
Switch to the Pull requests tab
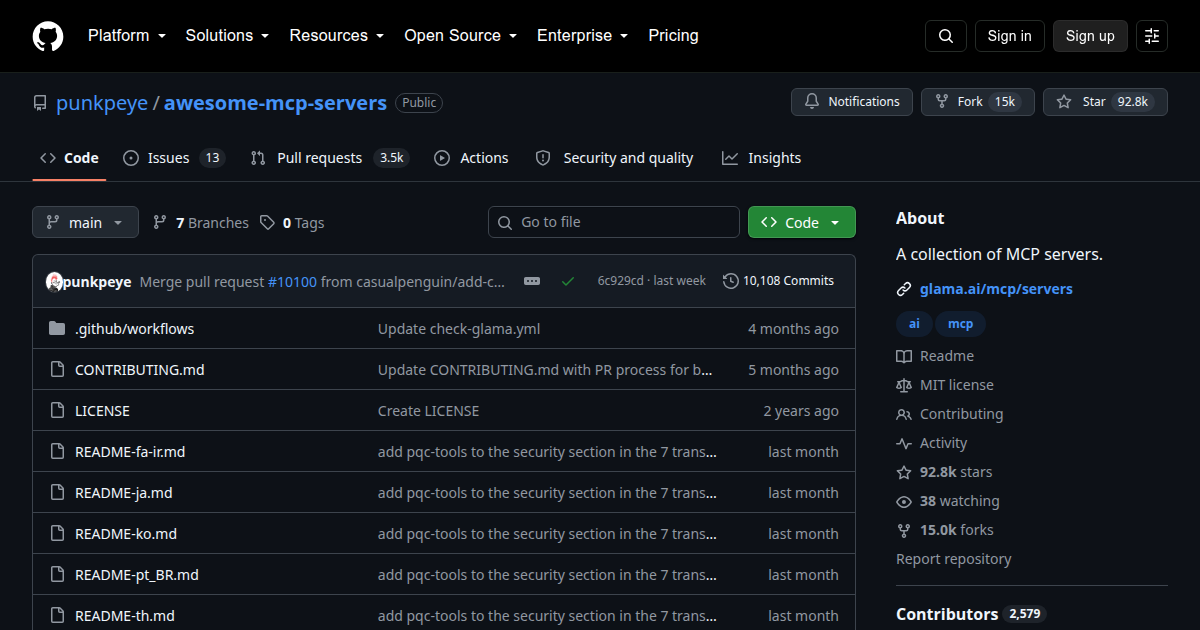click(329, 158)
